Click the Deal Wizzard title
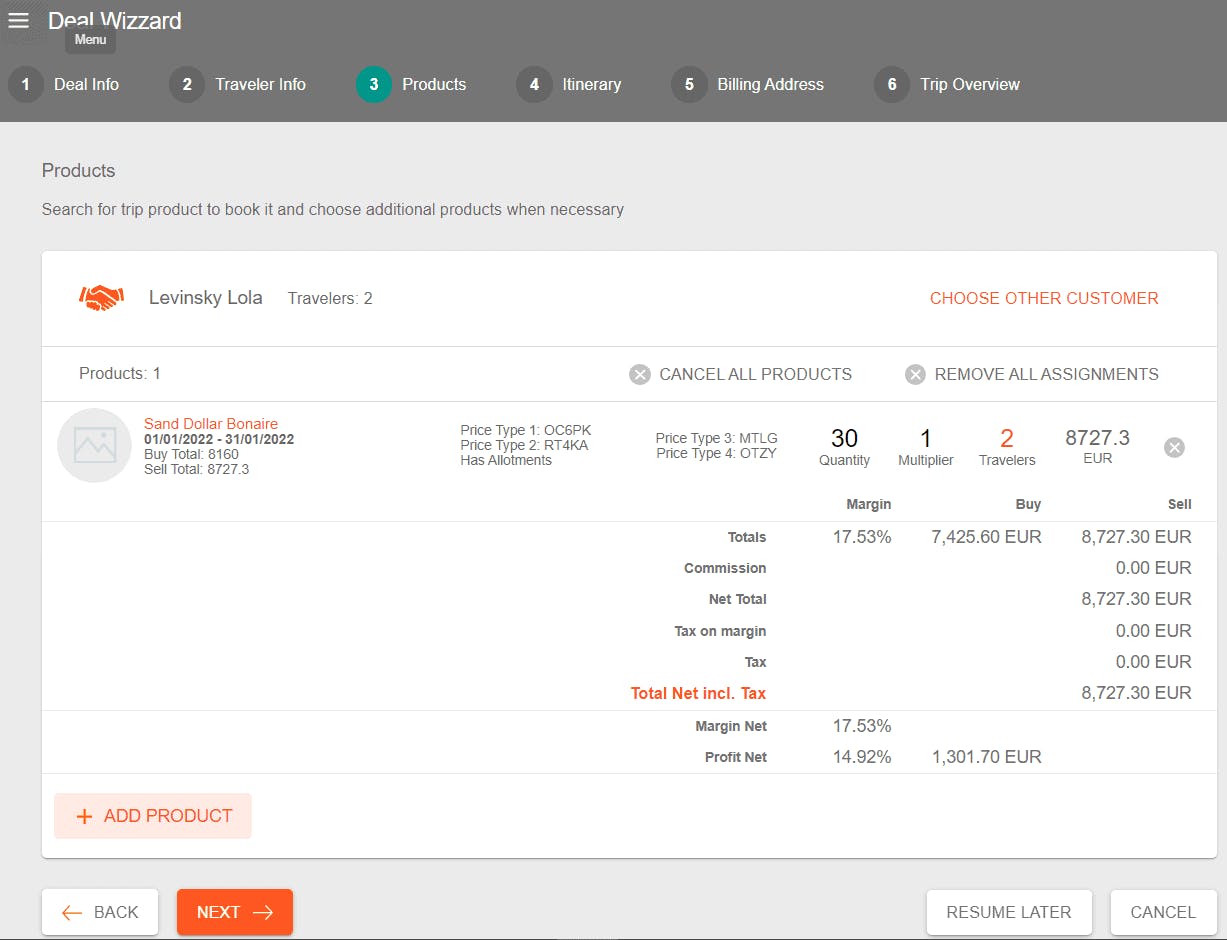This screenshot has height=940, width=1227. pos(115,20)
